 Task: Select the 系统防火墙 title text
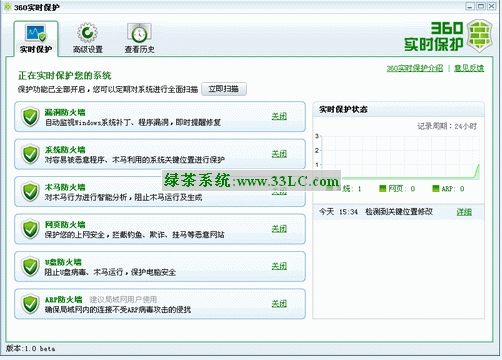pyautogui.click(x=65, y=150)
